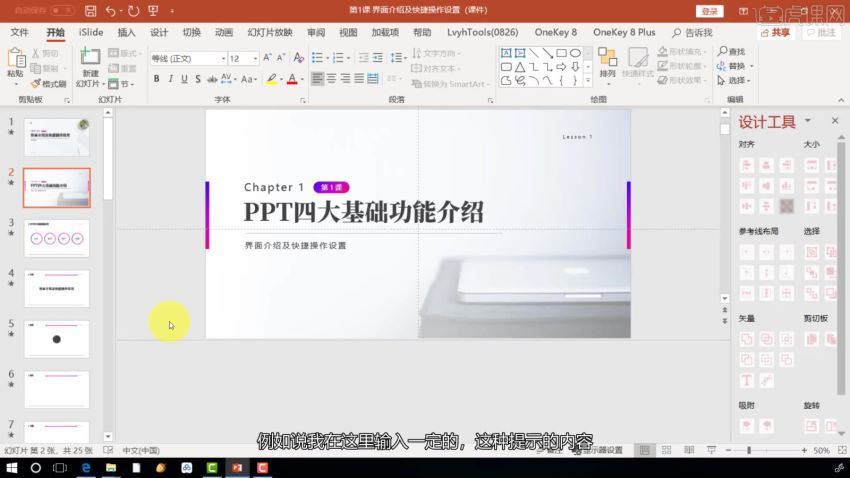Toggle the AutoSave switch in title bar
The width and height of the screenshot is (850, 478).
62,10
